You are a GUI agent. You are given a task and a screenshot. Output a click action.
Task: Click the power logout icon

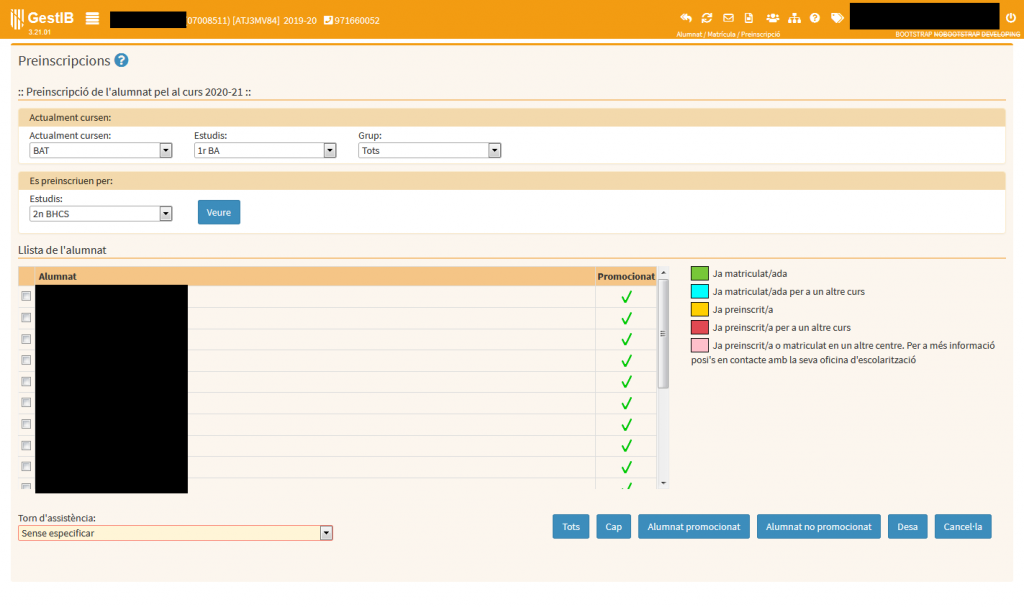[1010, 18]
